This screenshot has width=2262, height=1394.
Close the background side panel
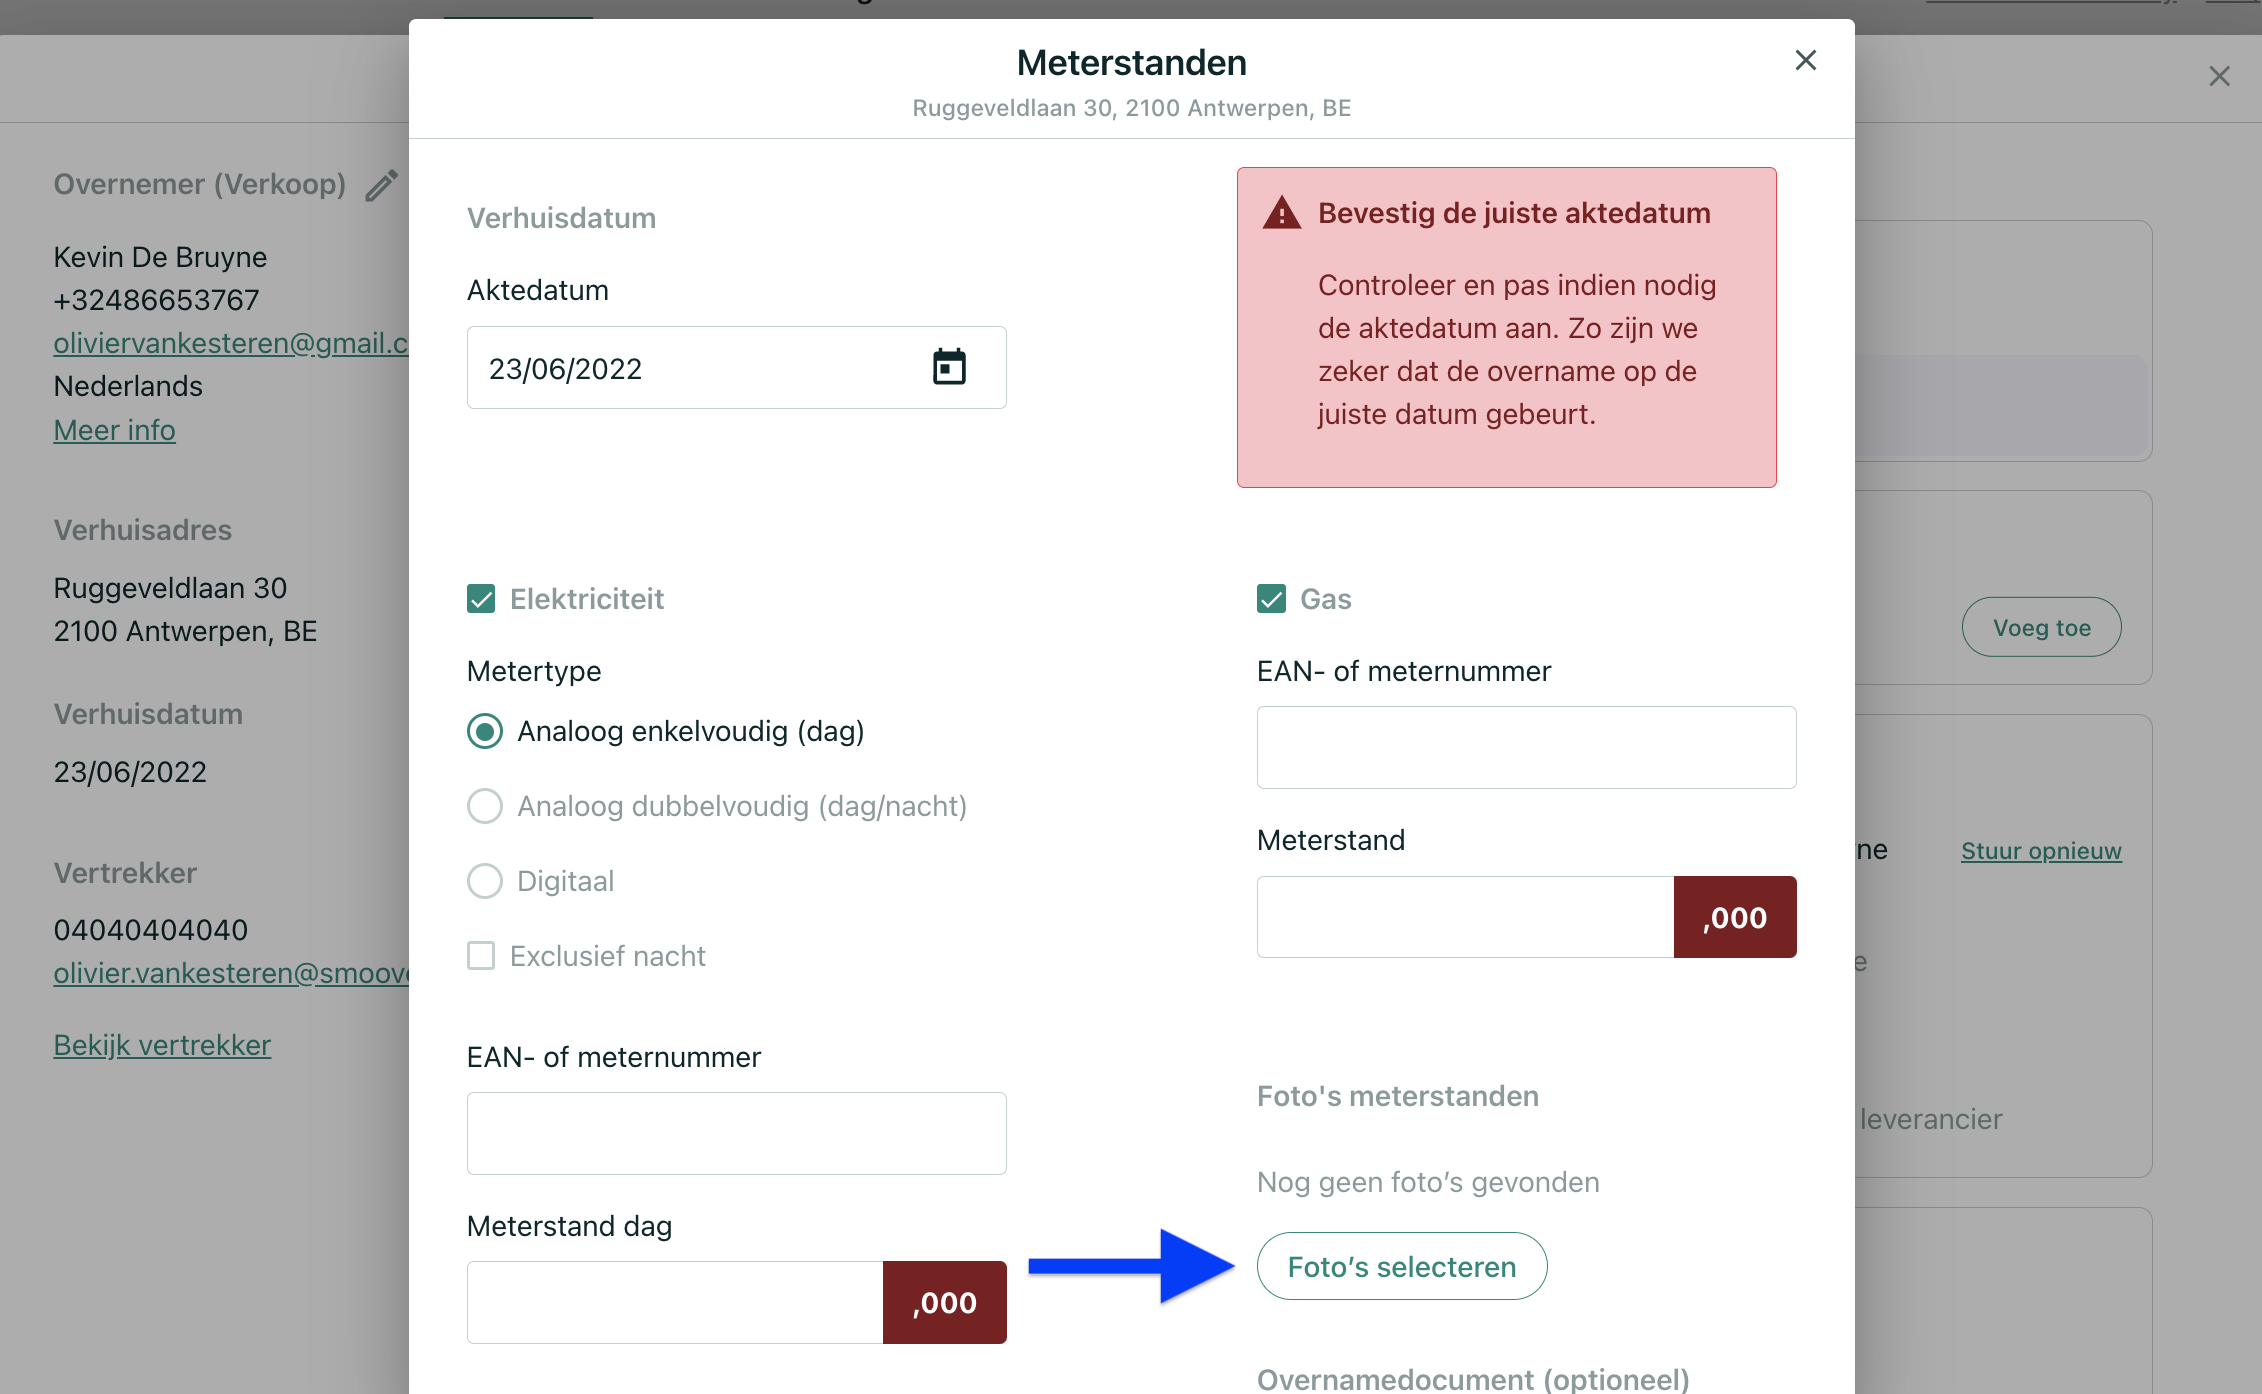tap(2219, 76)
